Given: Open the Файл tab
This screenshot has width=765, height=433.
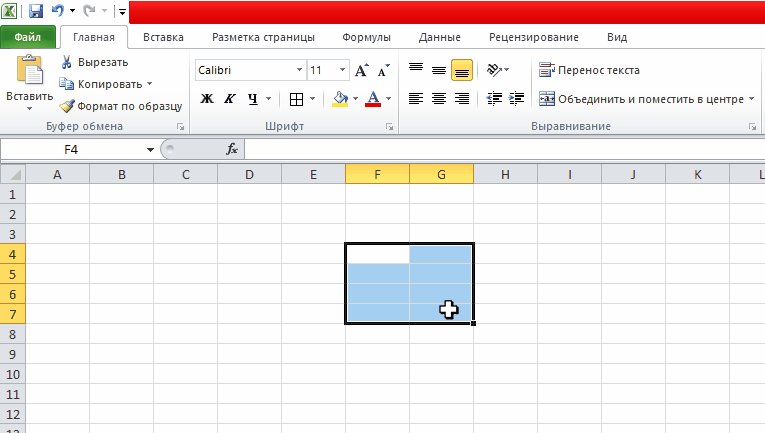Looking at the screenshot, I should [x=28, y=37].
